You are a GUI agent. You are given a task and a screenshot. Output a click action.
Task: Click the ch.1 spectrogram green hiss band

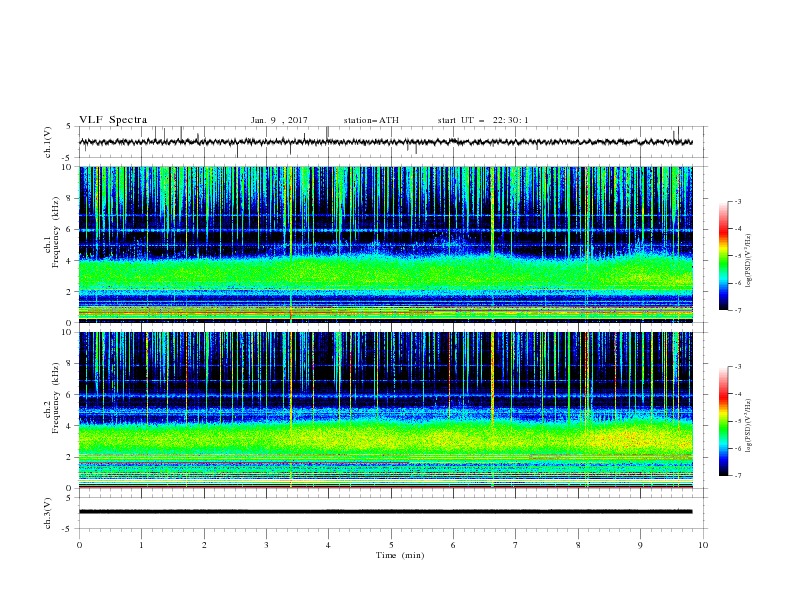[x=385, y=274]
